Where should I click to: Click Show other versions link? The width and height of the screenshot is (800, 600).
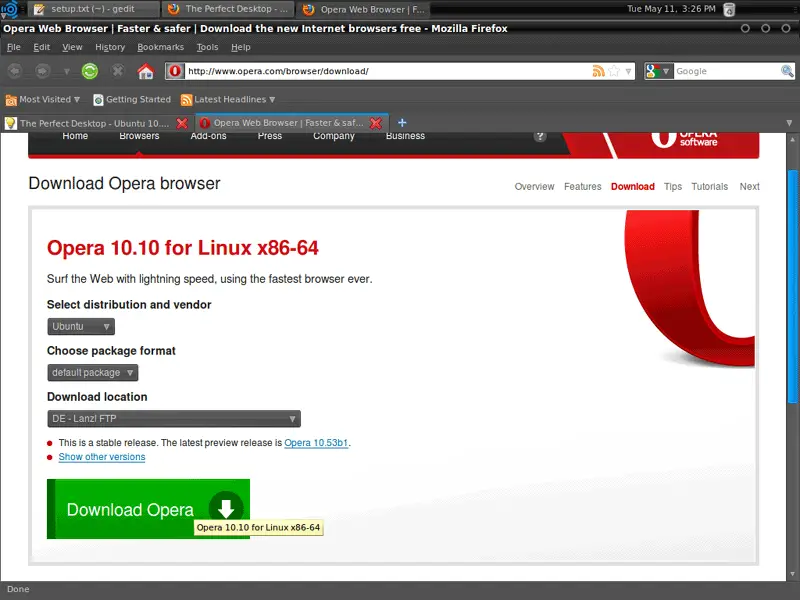102,457
